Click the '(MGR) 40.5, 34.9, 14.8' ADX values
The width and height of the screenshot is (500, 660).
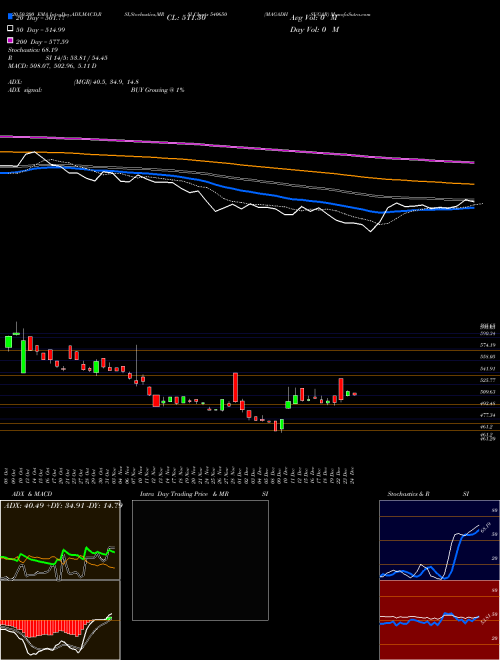click(106, 82)
